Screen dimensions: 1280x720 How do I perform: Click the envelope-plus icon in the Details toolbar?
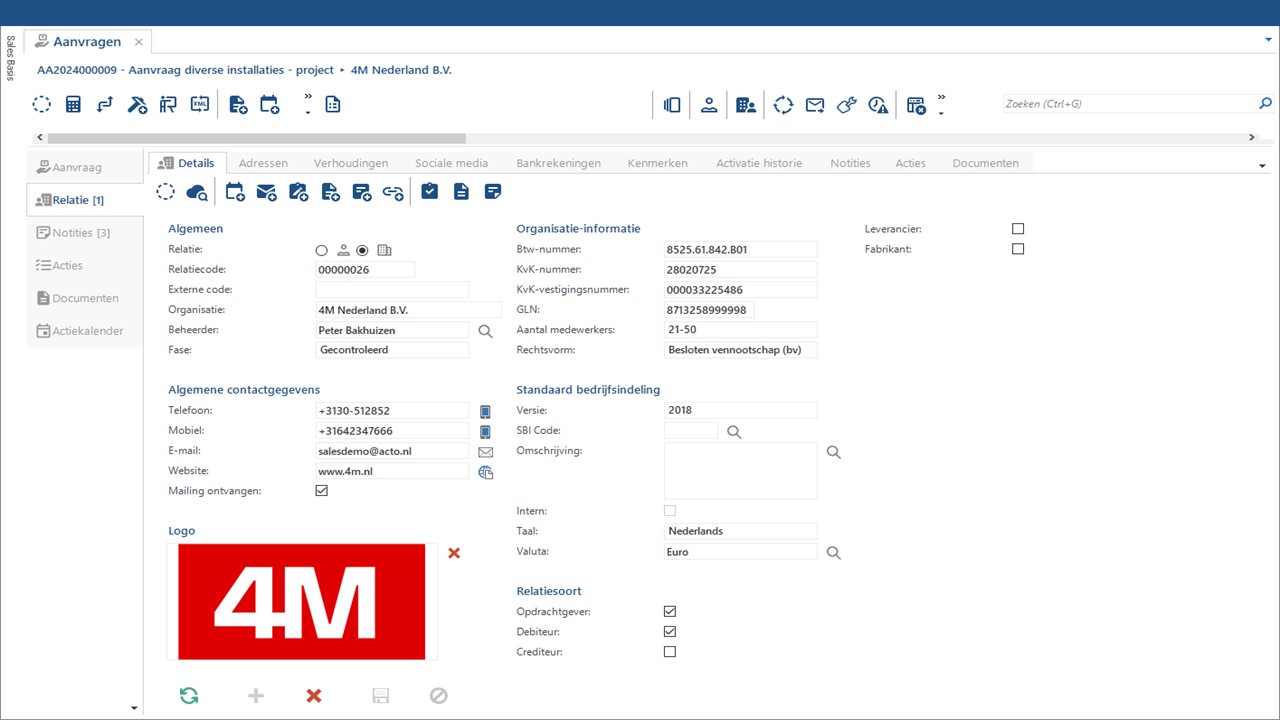coord(267,192)
